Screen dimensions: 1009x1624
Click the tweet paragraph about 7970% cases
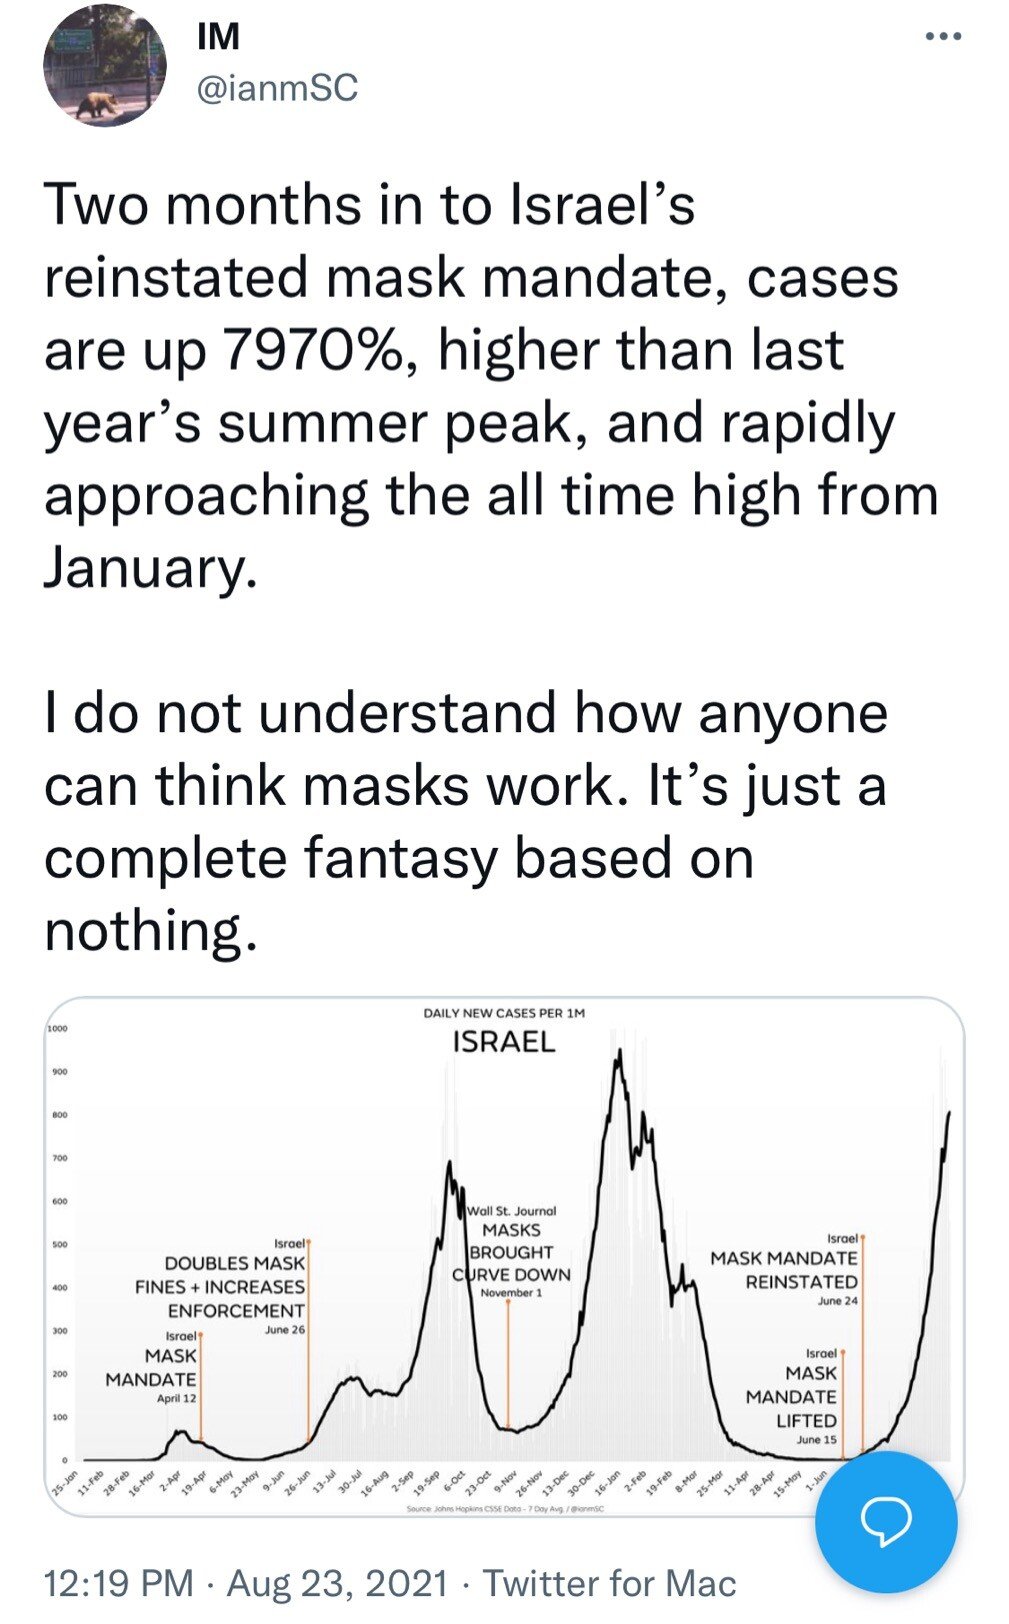(491, 386)
